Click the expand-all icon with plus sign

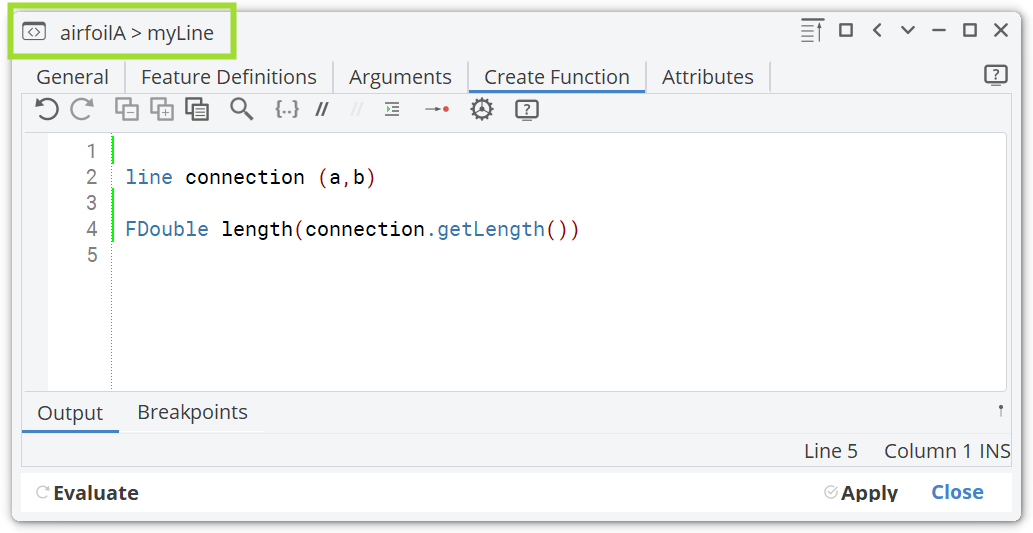tap(162, 109)
